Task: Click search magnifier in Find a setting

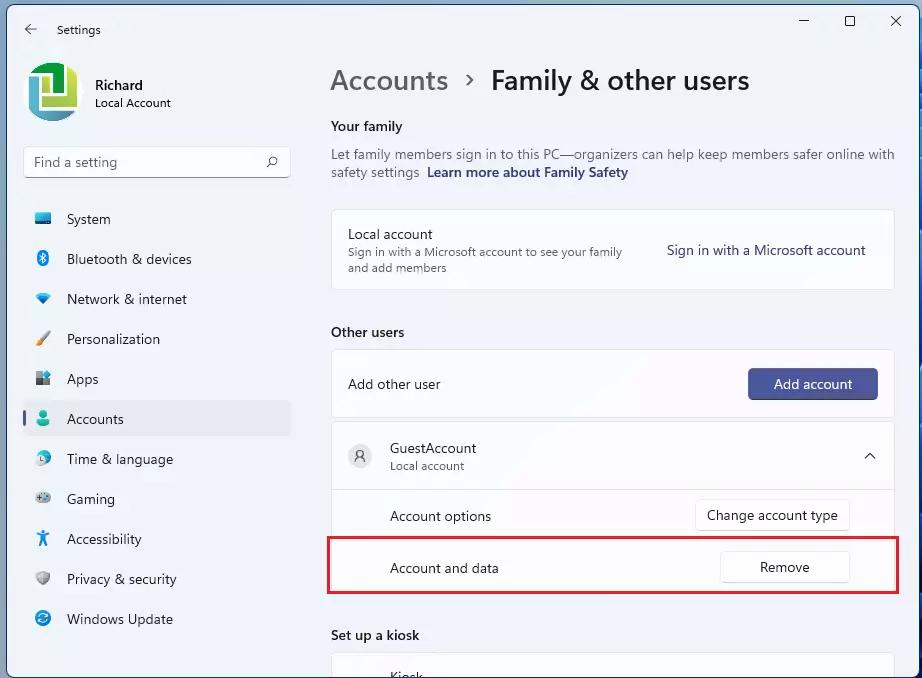Action: (272, 162)
